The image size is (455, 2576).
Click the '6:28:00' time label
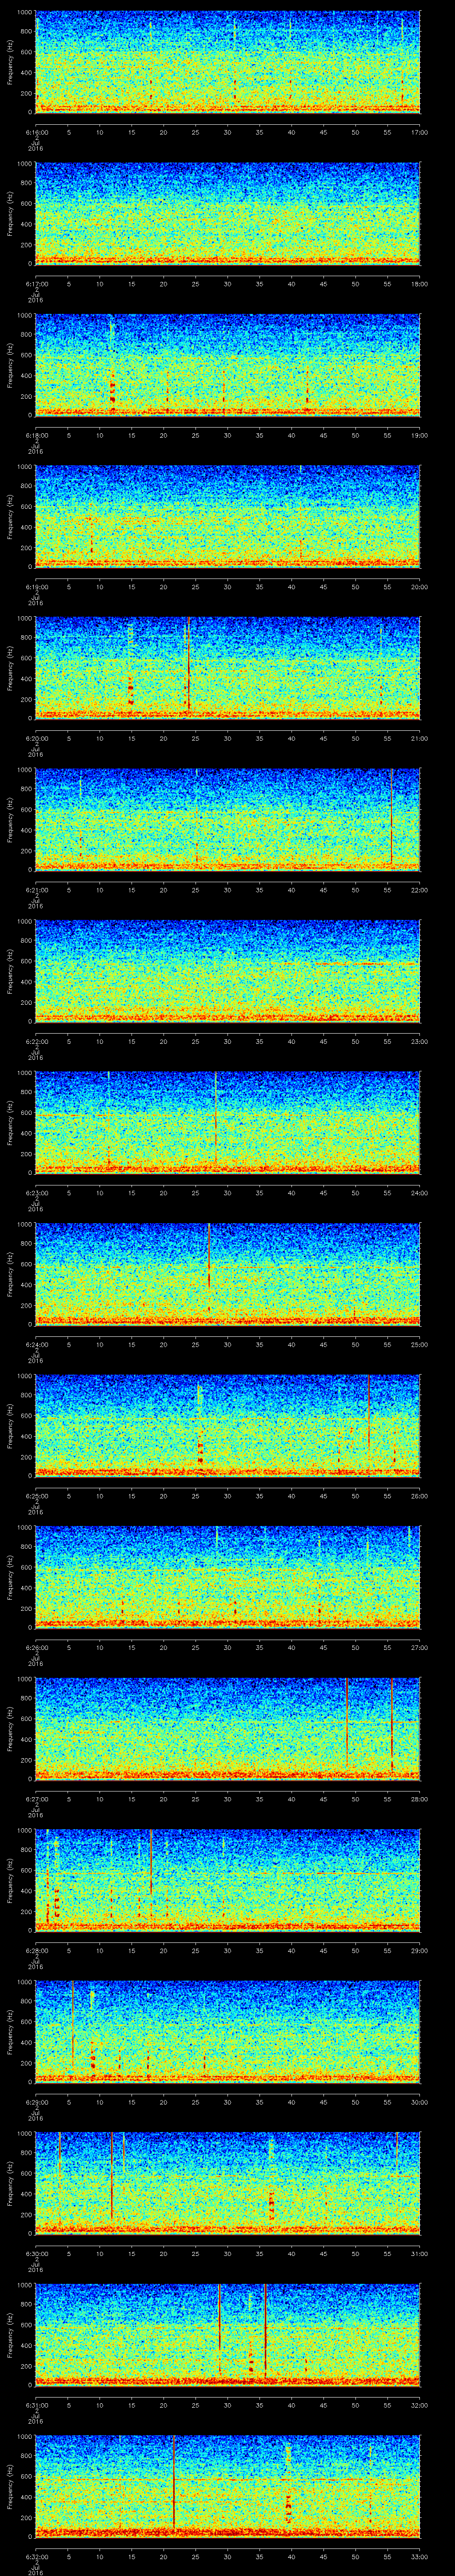36,1950
